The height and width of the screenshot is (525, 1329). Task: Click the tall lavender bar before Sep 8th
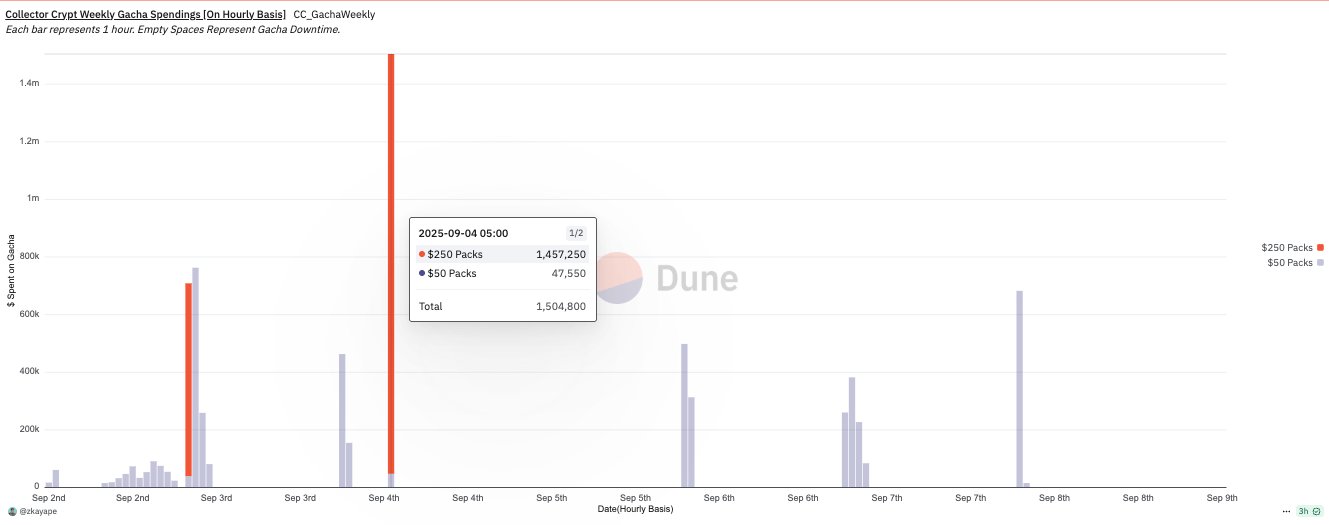click(x=1019, y=390)
